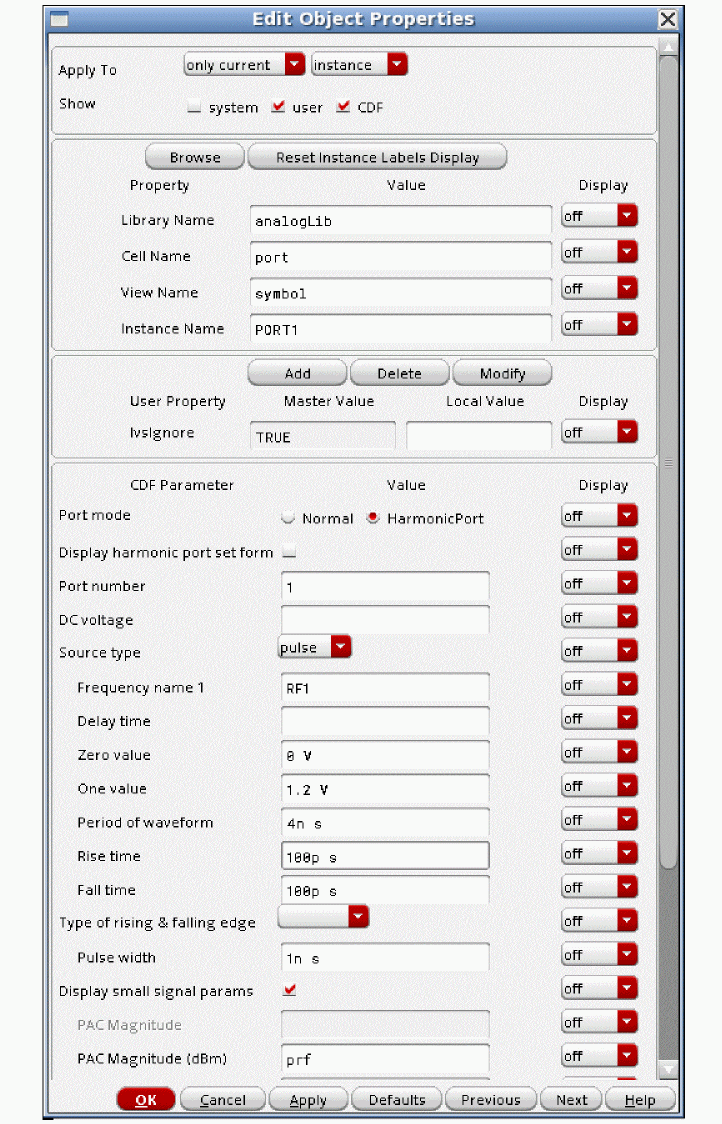Screen dimensions: 722x1124
Task: Click the Rise time input field
Action: tap(385, 856)
